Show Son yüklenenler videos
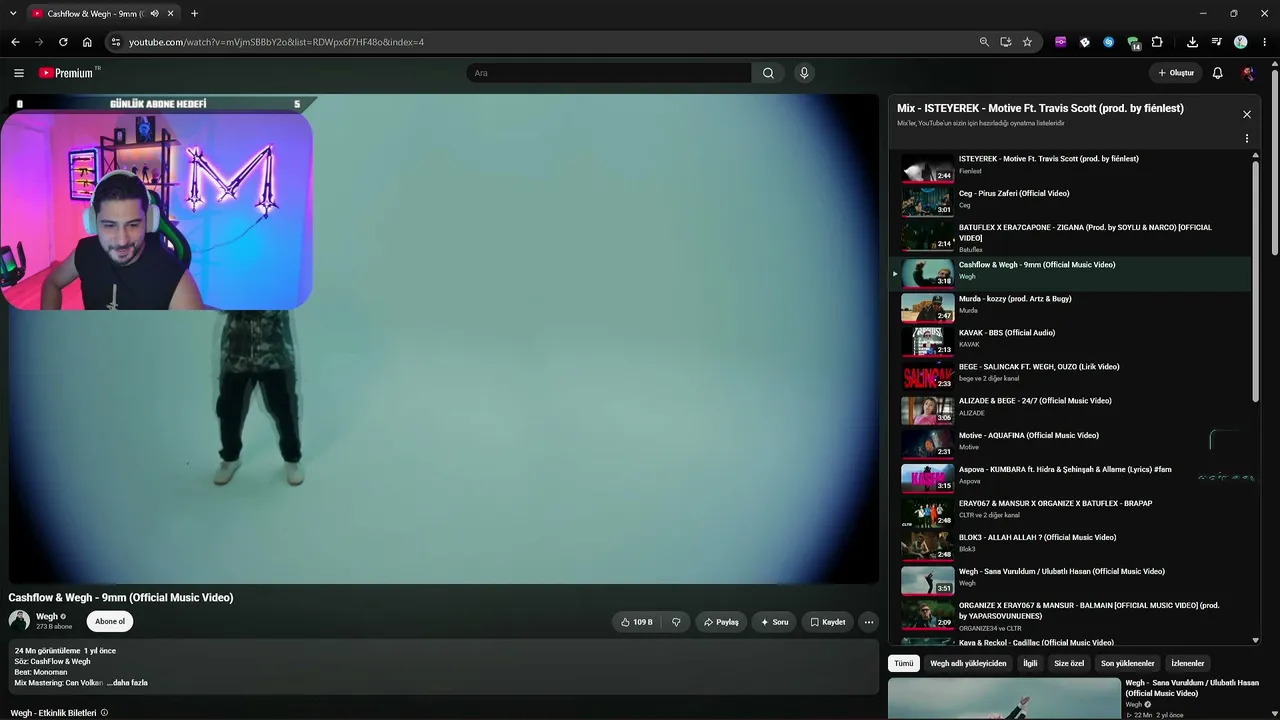The image size is (1280, 720). tap(1128, 663)
